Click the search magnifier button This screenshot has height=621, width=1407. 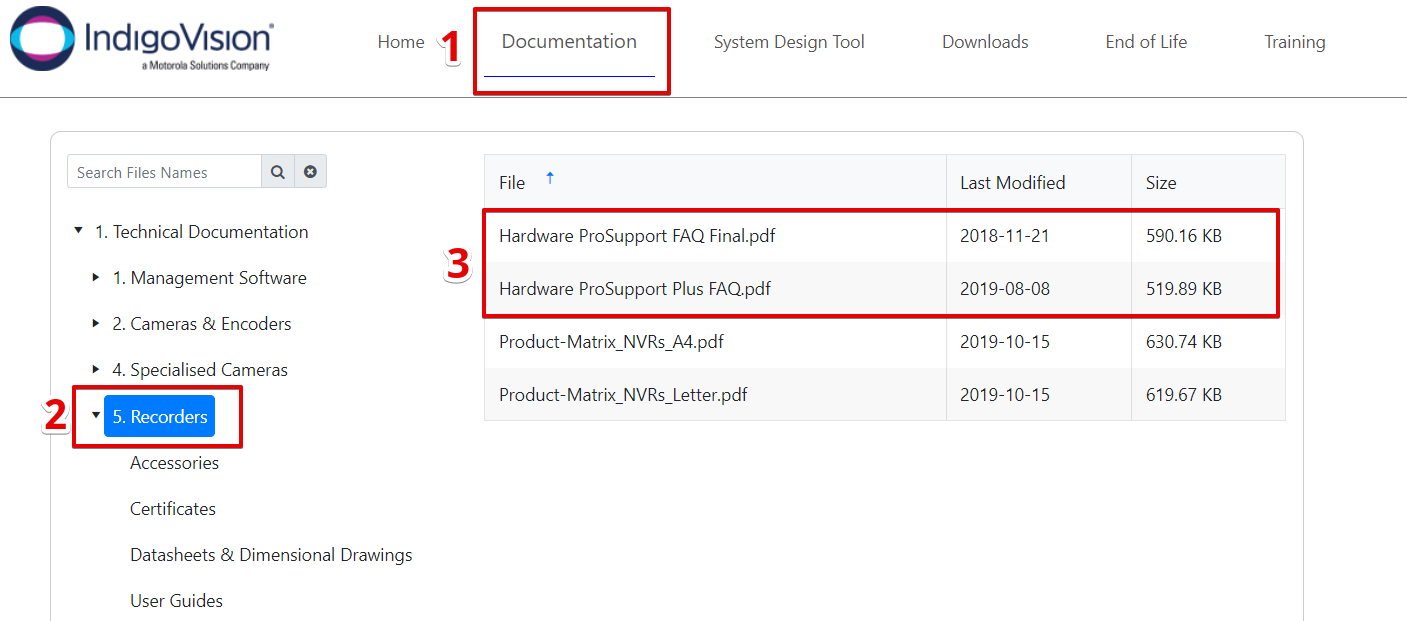278,172
